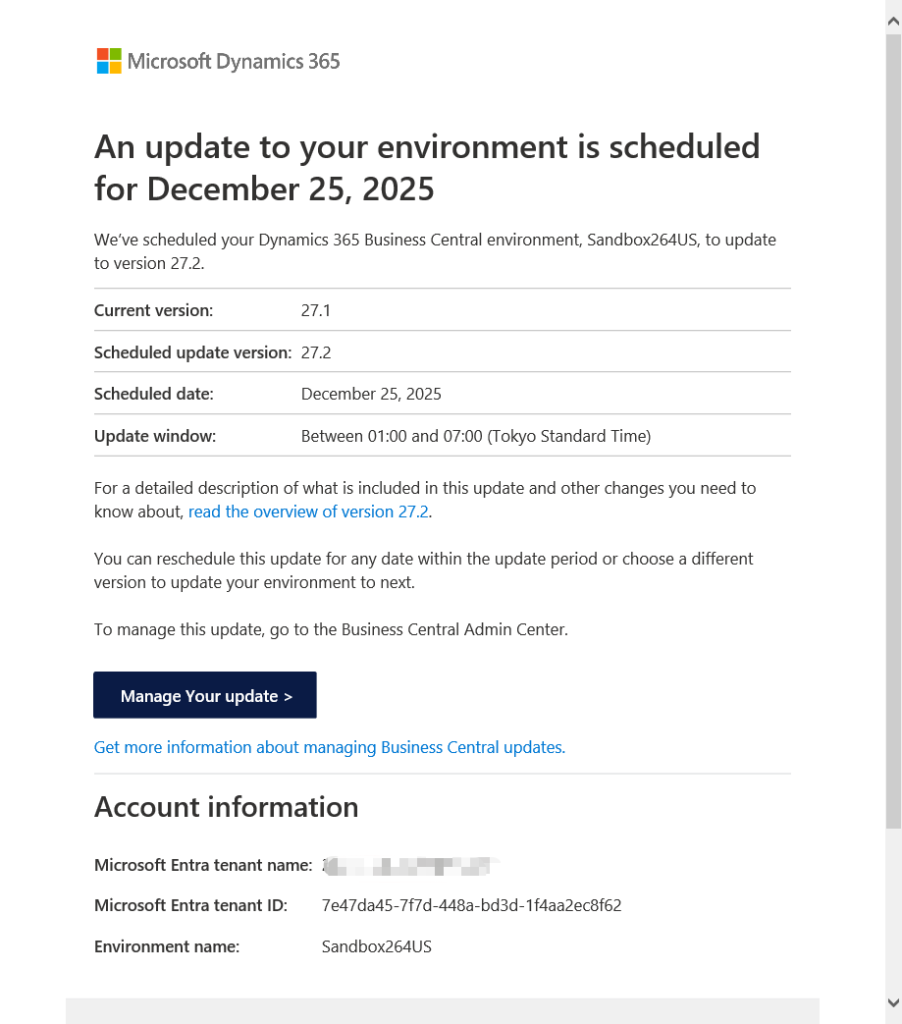Click the "Update window:" label

click(155, 436)
